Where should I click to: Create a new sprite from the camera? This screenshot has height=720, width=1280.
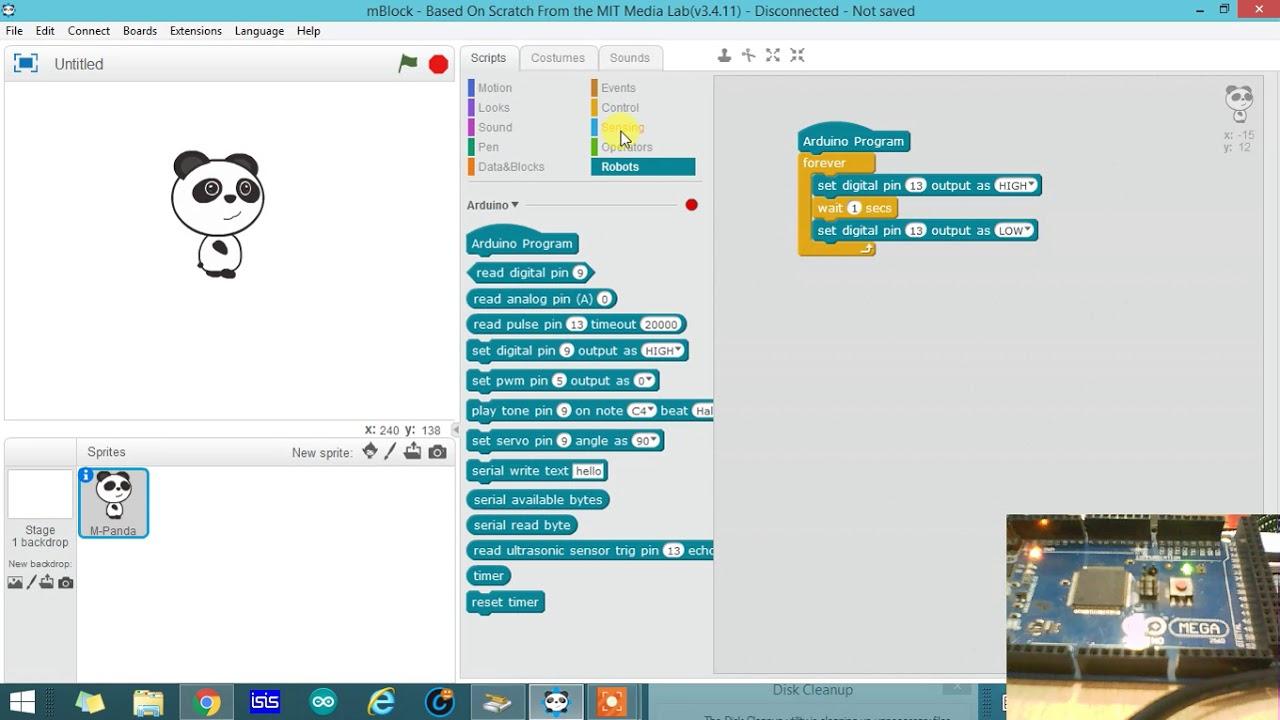point(437,452)
